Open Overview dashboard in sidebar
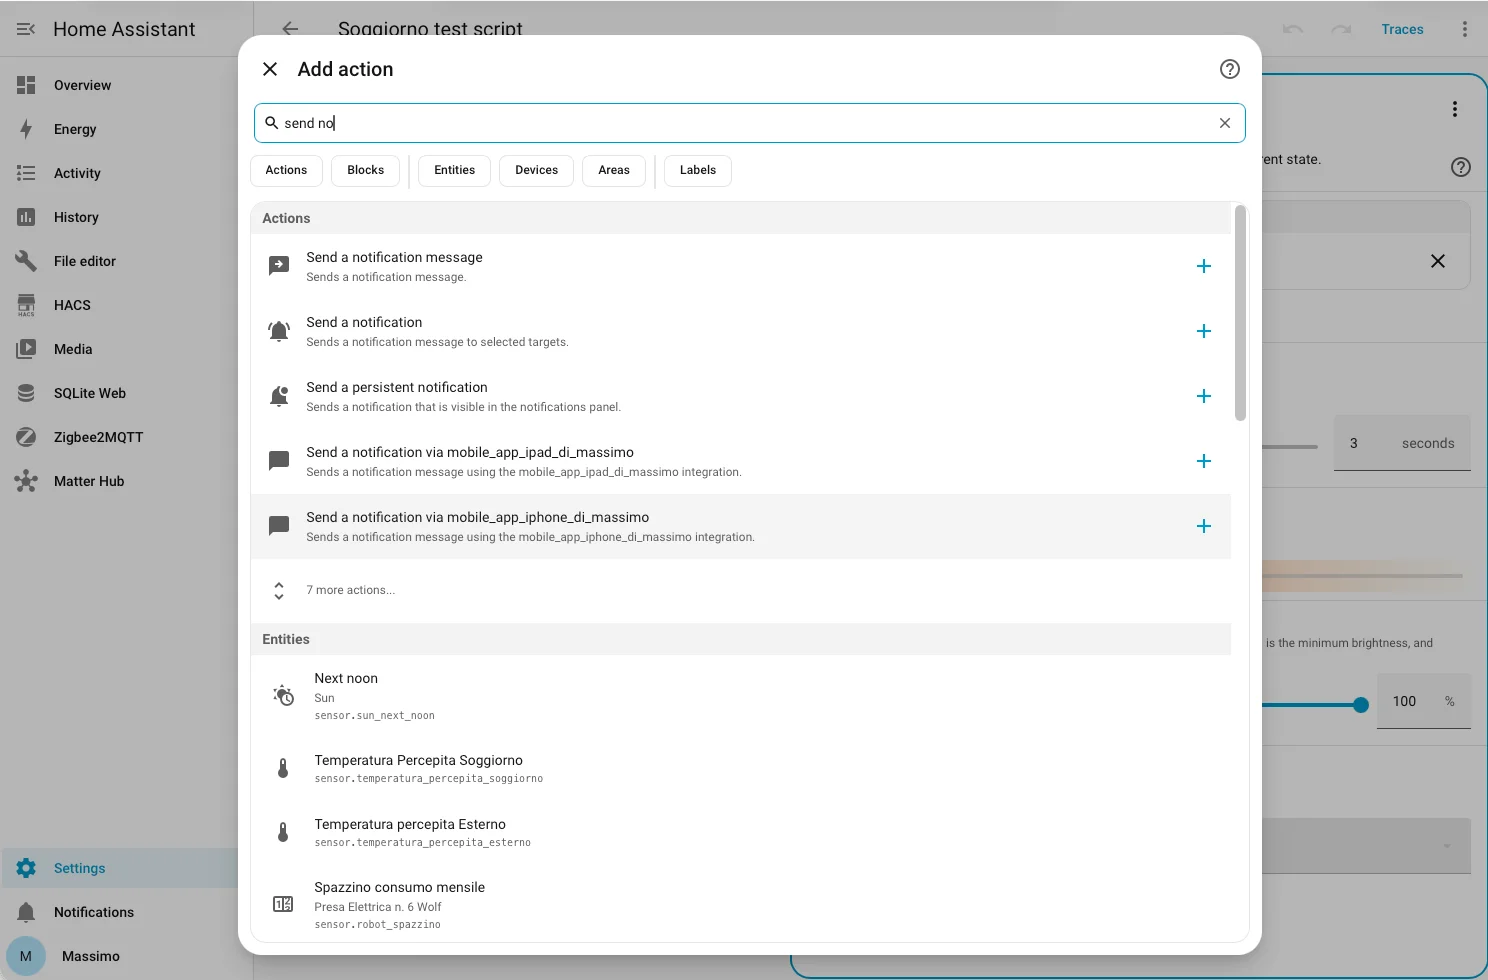This screenshot has height=980, width=1488. [119, 85]
